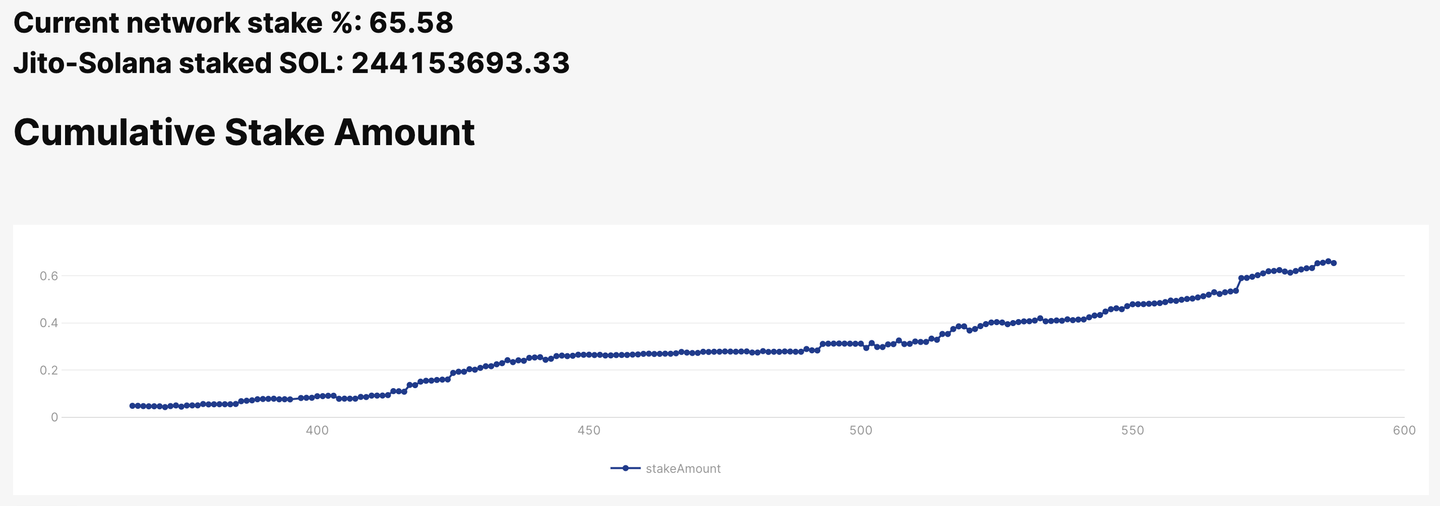
Task: Click the Jito-Solana staked SOL label
Action: pos(179,63)
